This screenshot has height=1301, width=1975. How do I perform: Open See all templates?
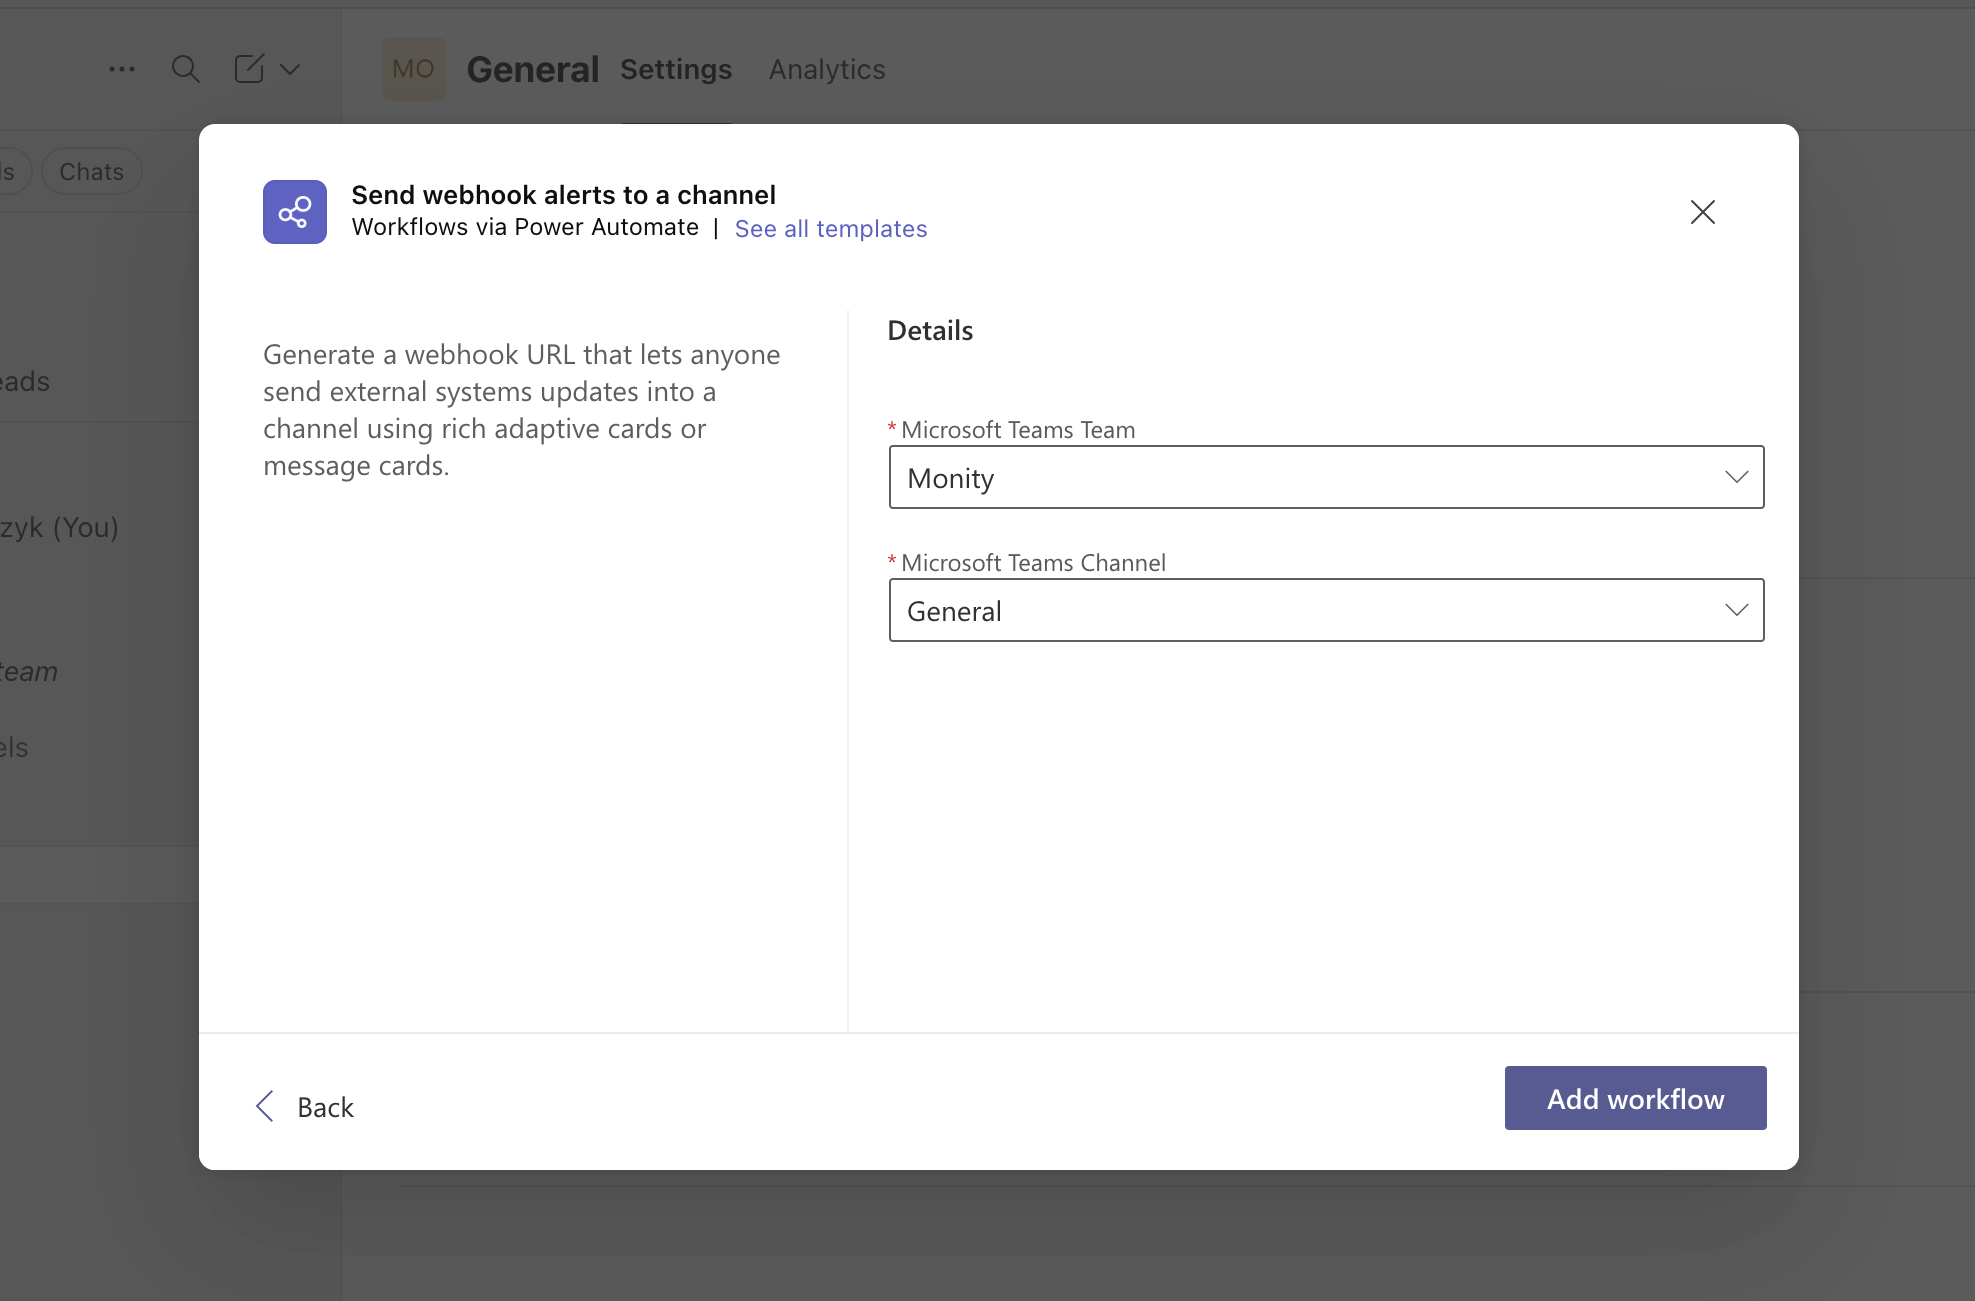831,229
